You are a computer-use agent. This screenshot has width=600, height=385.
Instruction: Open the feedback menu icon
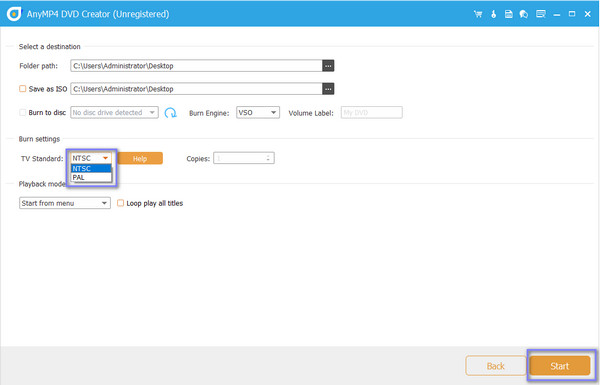tap(541, 14)
